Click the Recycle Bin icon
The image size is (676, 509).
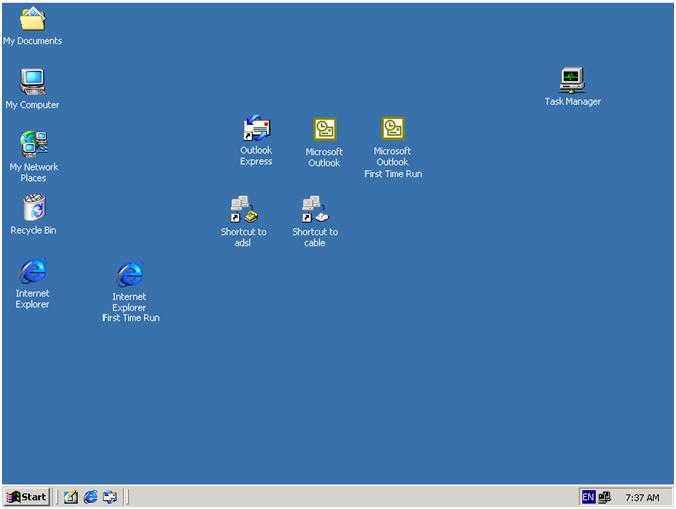click(x=33, y=208)
